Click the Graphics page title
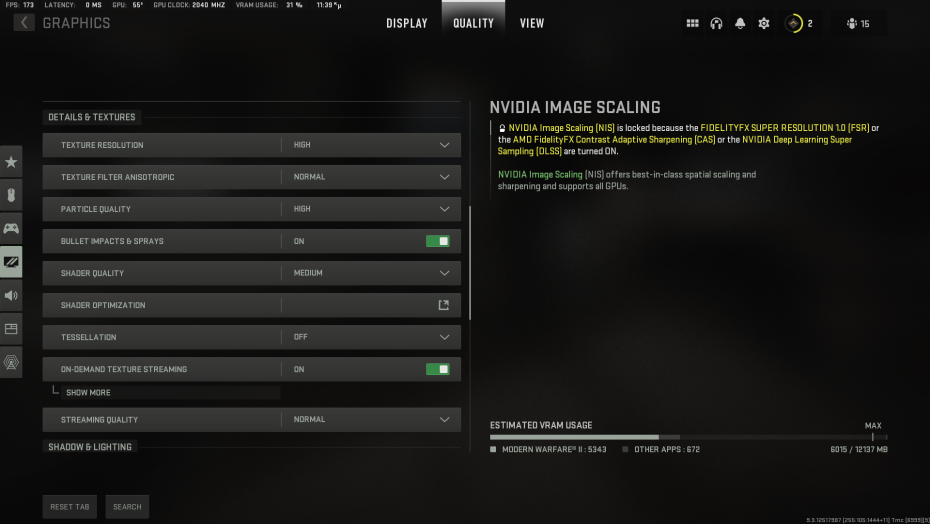930x524 pixels. coord(77,23)
